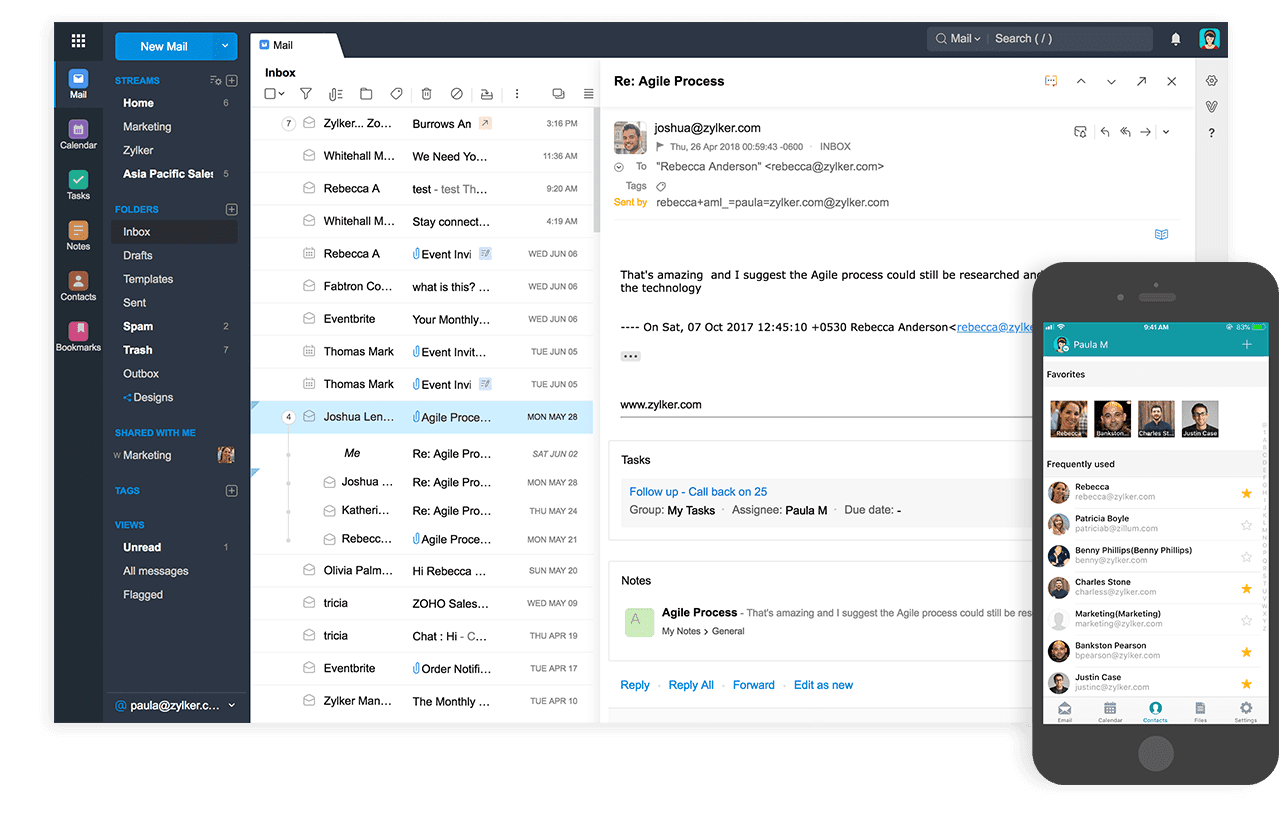Add a new folder with plus icon

click(x=231, y=209)
